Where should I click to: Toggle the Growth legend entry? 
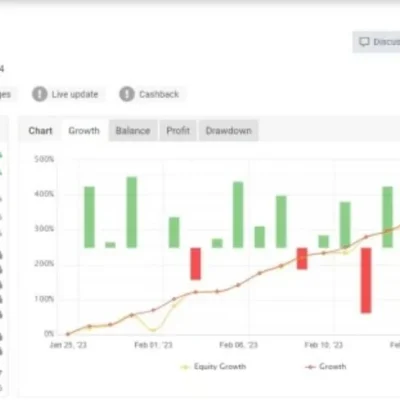pyautogui.click(x=326, y=367)
